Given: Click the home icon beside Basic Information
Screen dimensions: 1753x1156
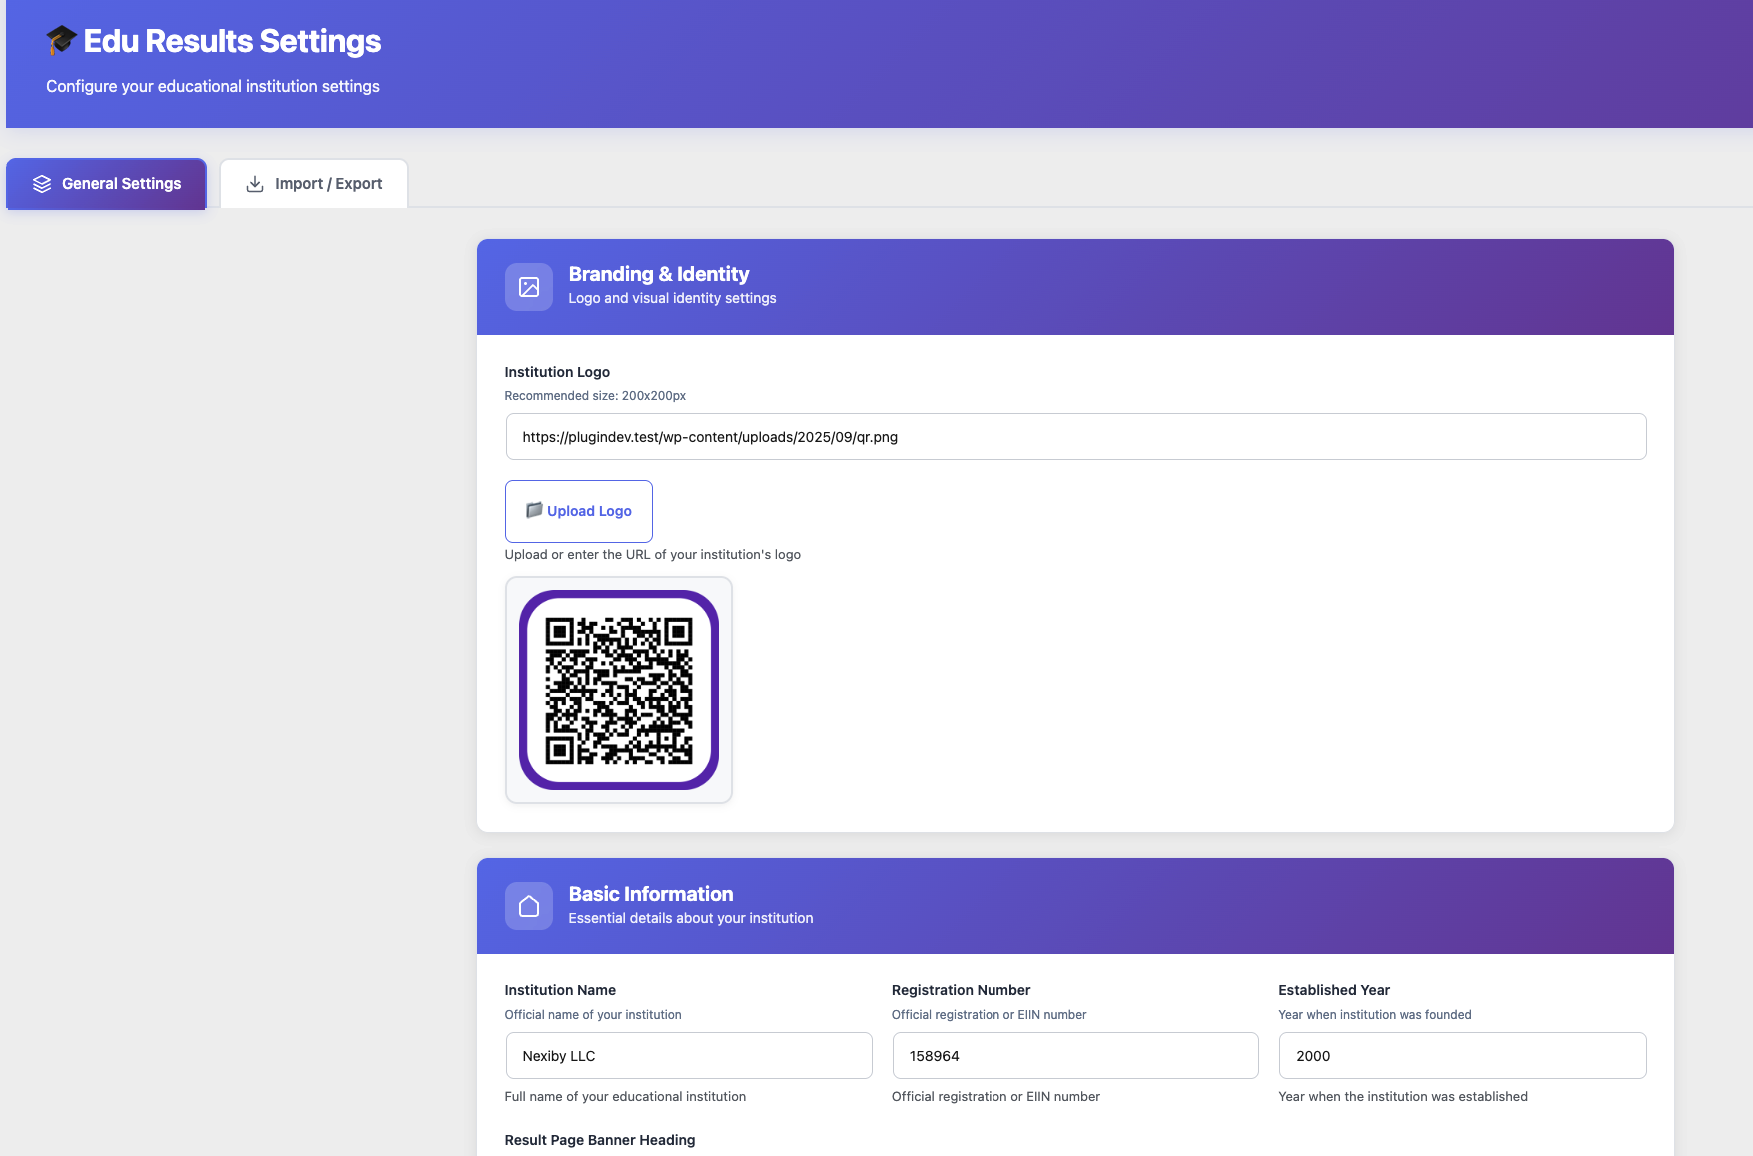Looking at the screenshot, I should tap(529, 906).
